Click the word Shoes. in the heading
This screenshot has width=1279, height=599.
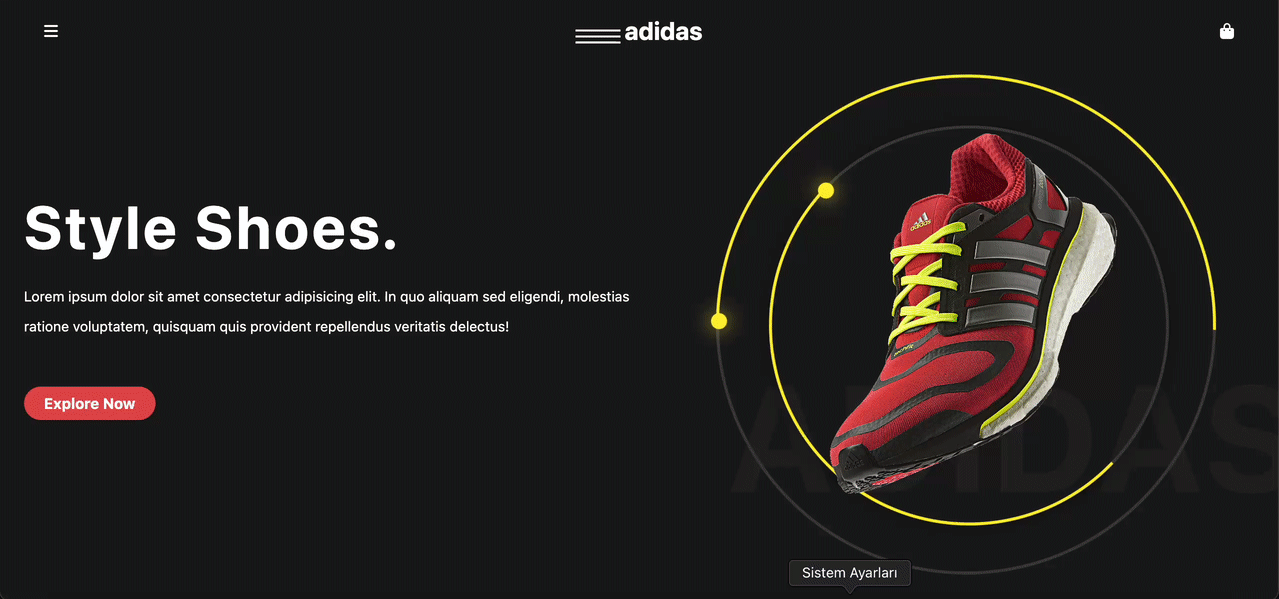(297, 228)
